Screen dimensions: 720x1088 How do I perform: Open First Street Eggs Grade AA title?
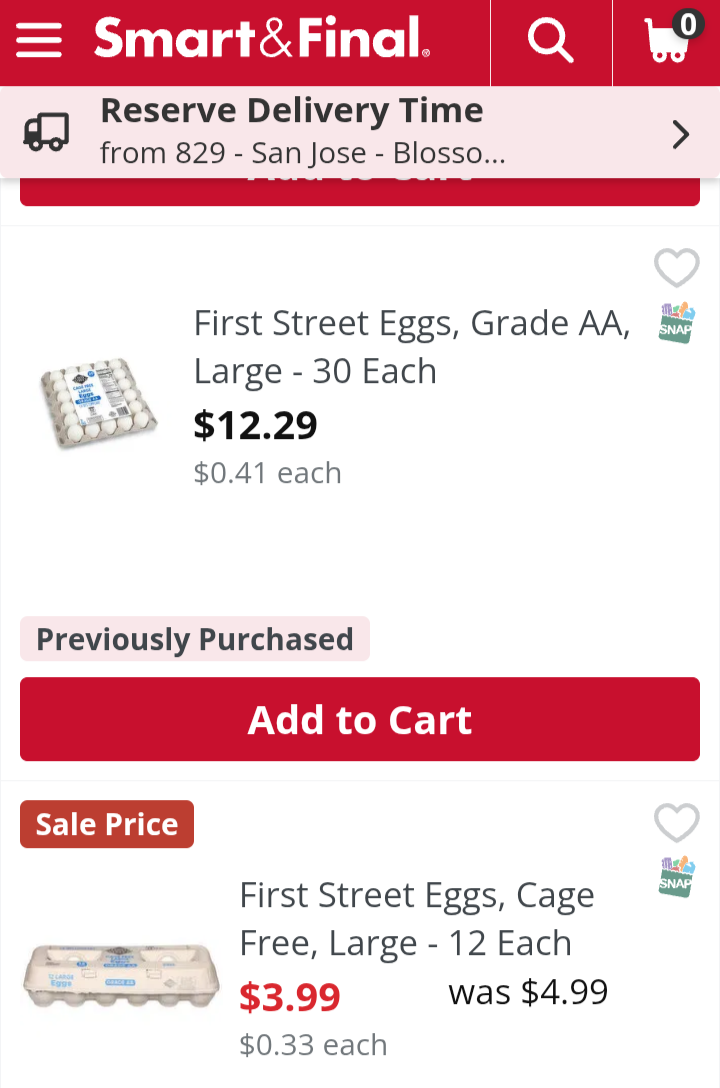click(x=412, y=347)
